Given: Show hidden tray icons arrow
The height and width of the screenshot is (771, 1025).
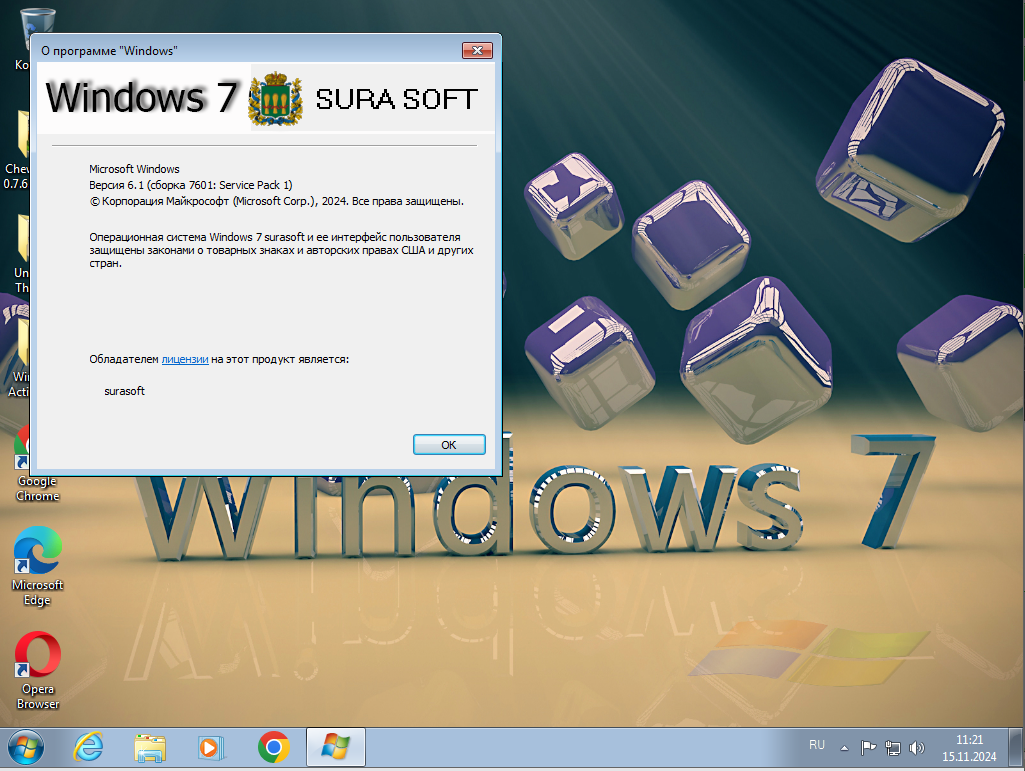Looking at the screenshot, I should click(x=845, y=747).
